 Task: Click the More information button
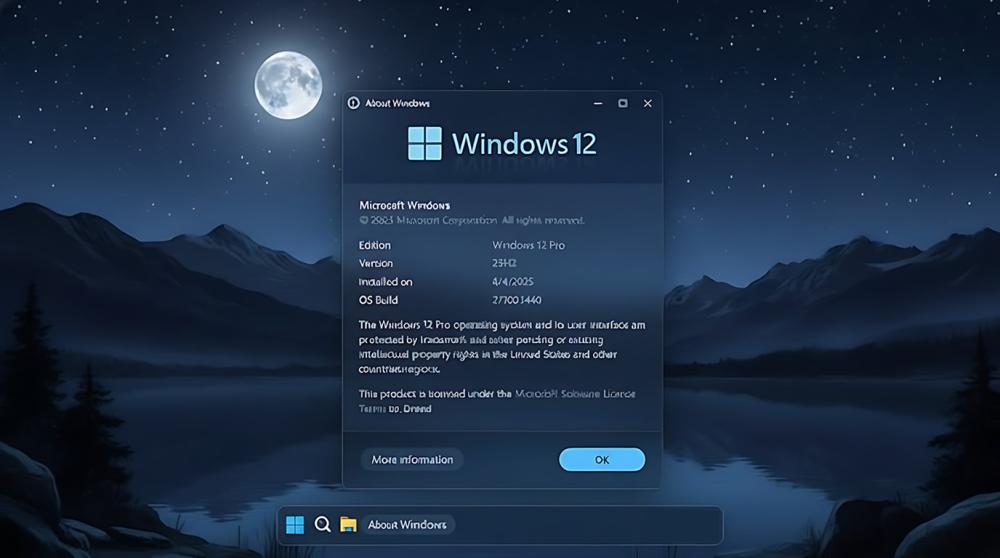click(x=412, y=460)
